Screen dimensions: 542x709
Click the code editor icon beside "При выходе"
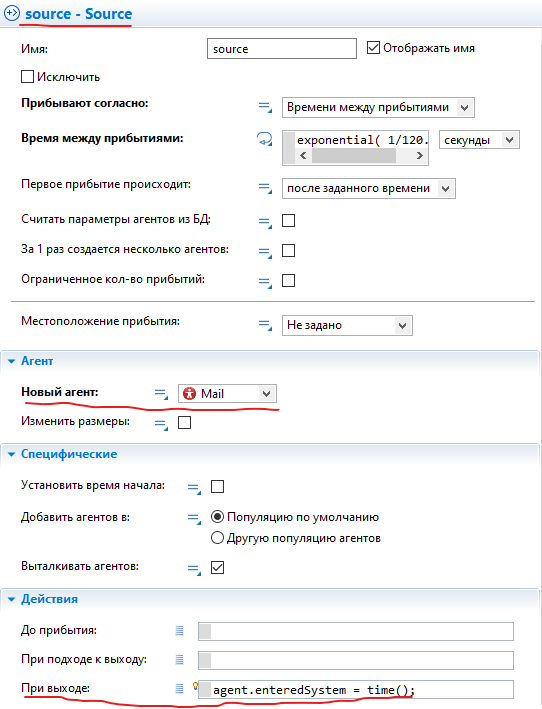pos(179,688)
